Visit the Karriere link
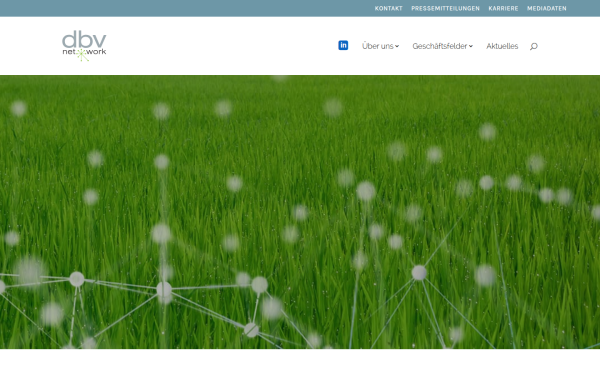This screenshot has width=600, height=375. click(x=503, y=8)
